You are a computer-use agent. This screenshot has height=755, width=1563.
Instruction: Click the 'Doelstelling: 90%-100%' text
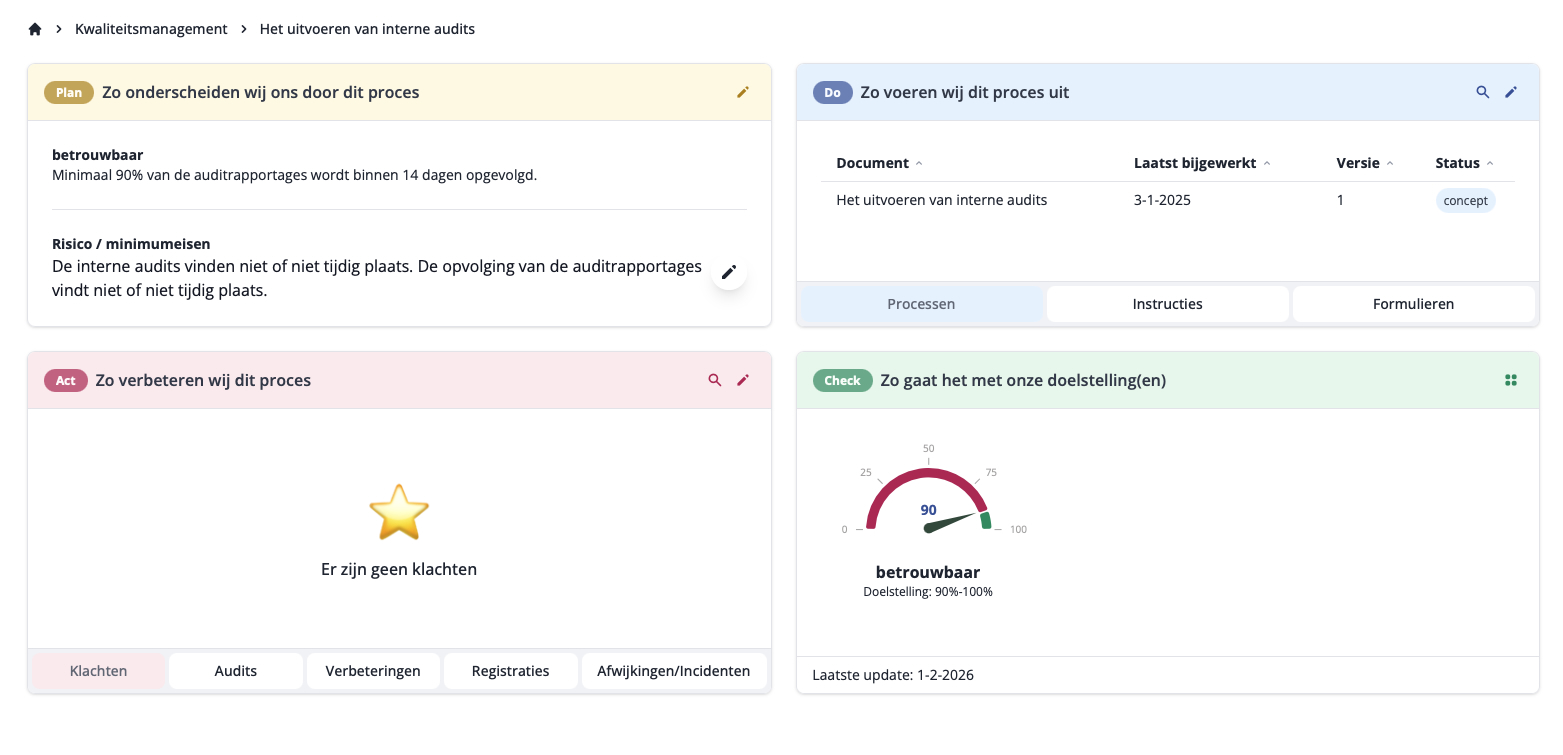tap(928, 592)
